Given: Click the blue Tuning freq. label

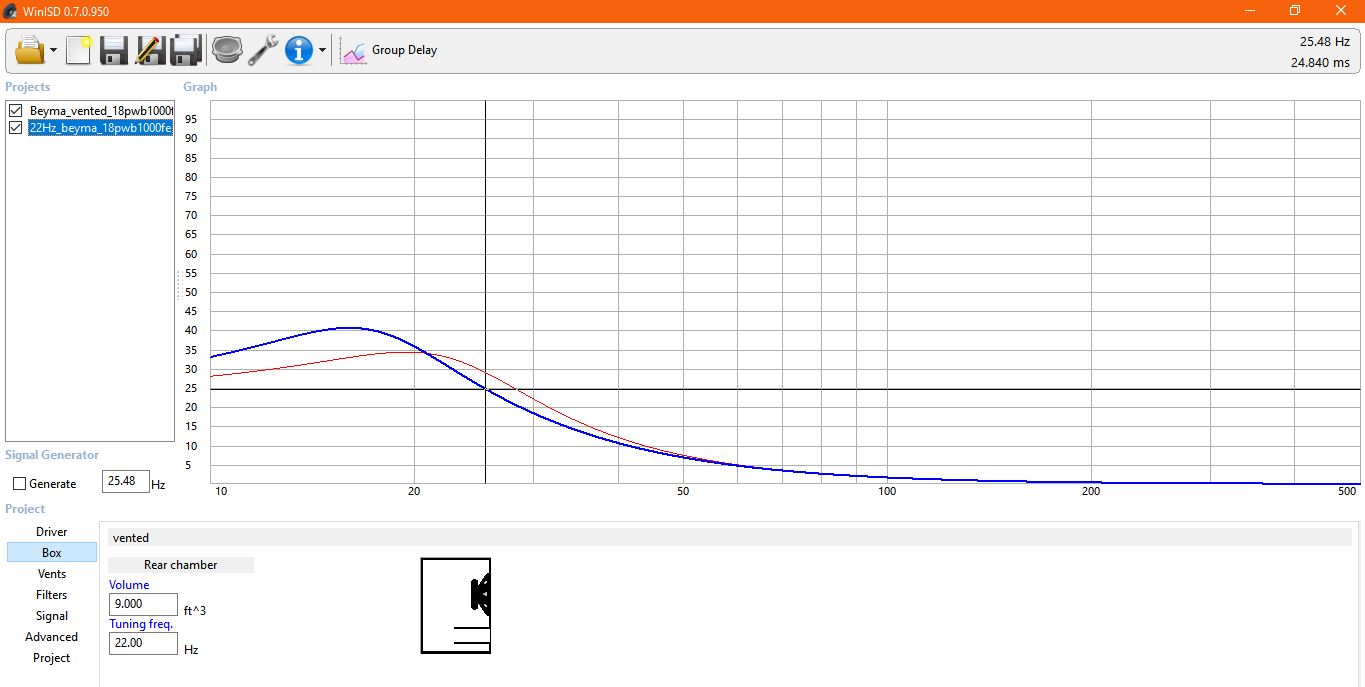Looking at the screenshot, I should (141, 624).
